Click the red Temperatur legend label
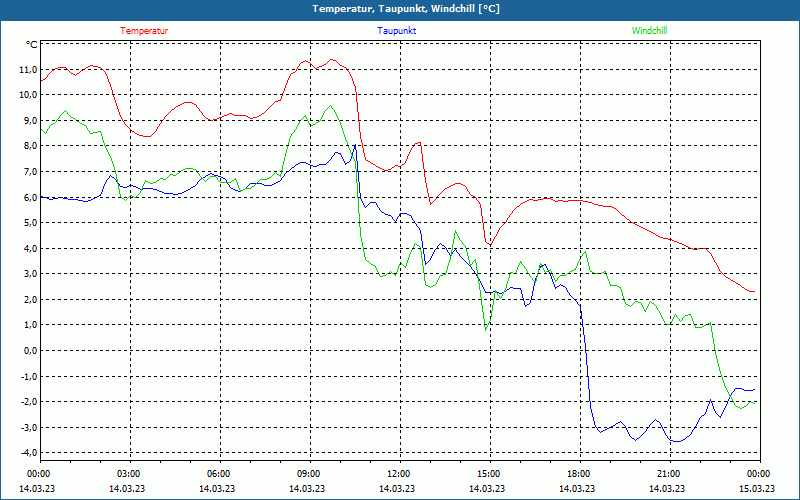The height and width of the screenshot is (500, 800). pyautogui.click(x=144, y=31)
